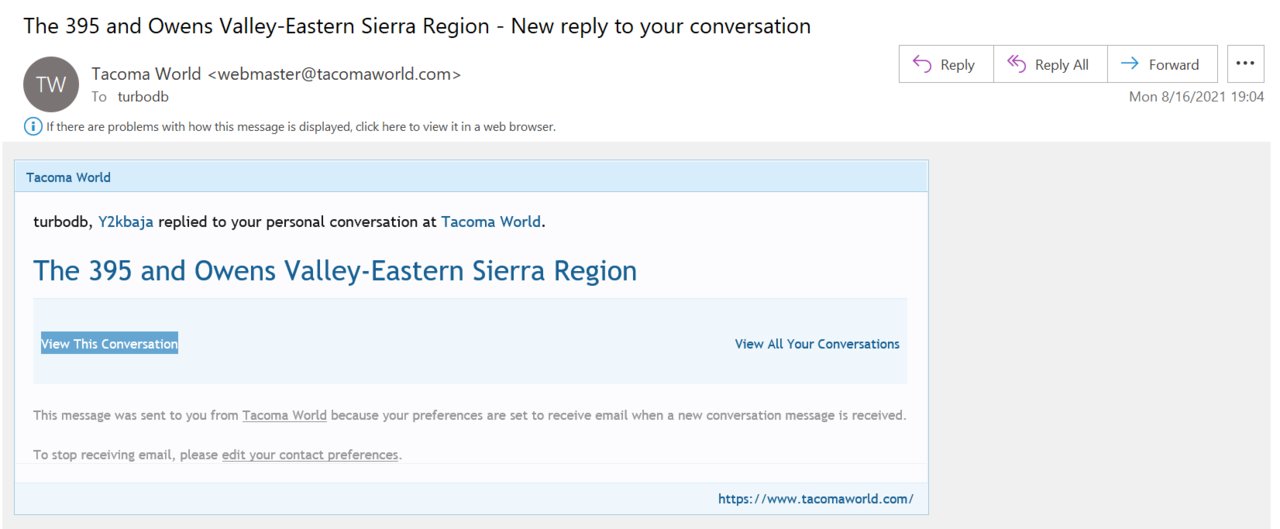Open the underlined Tacoma World footer link
The image size is (1280, 529).
[285, 415]
